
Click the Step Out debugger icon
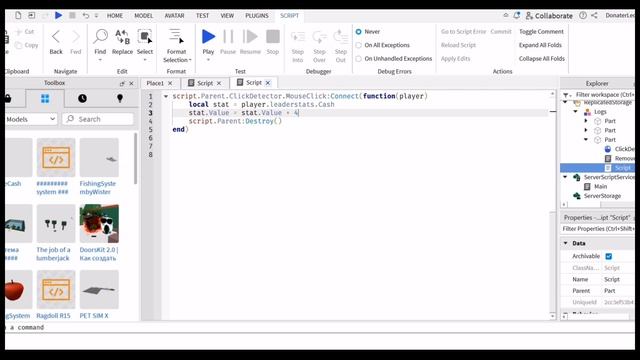pos(340,37)
